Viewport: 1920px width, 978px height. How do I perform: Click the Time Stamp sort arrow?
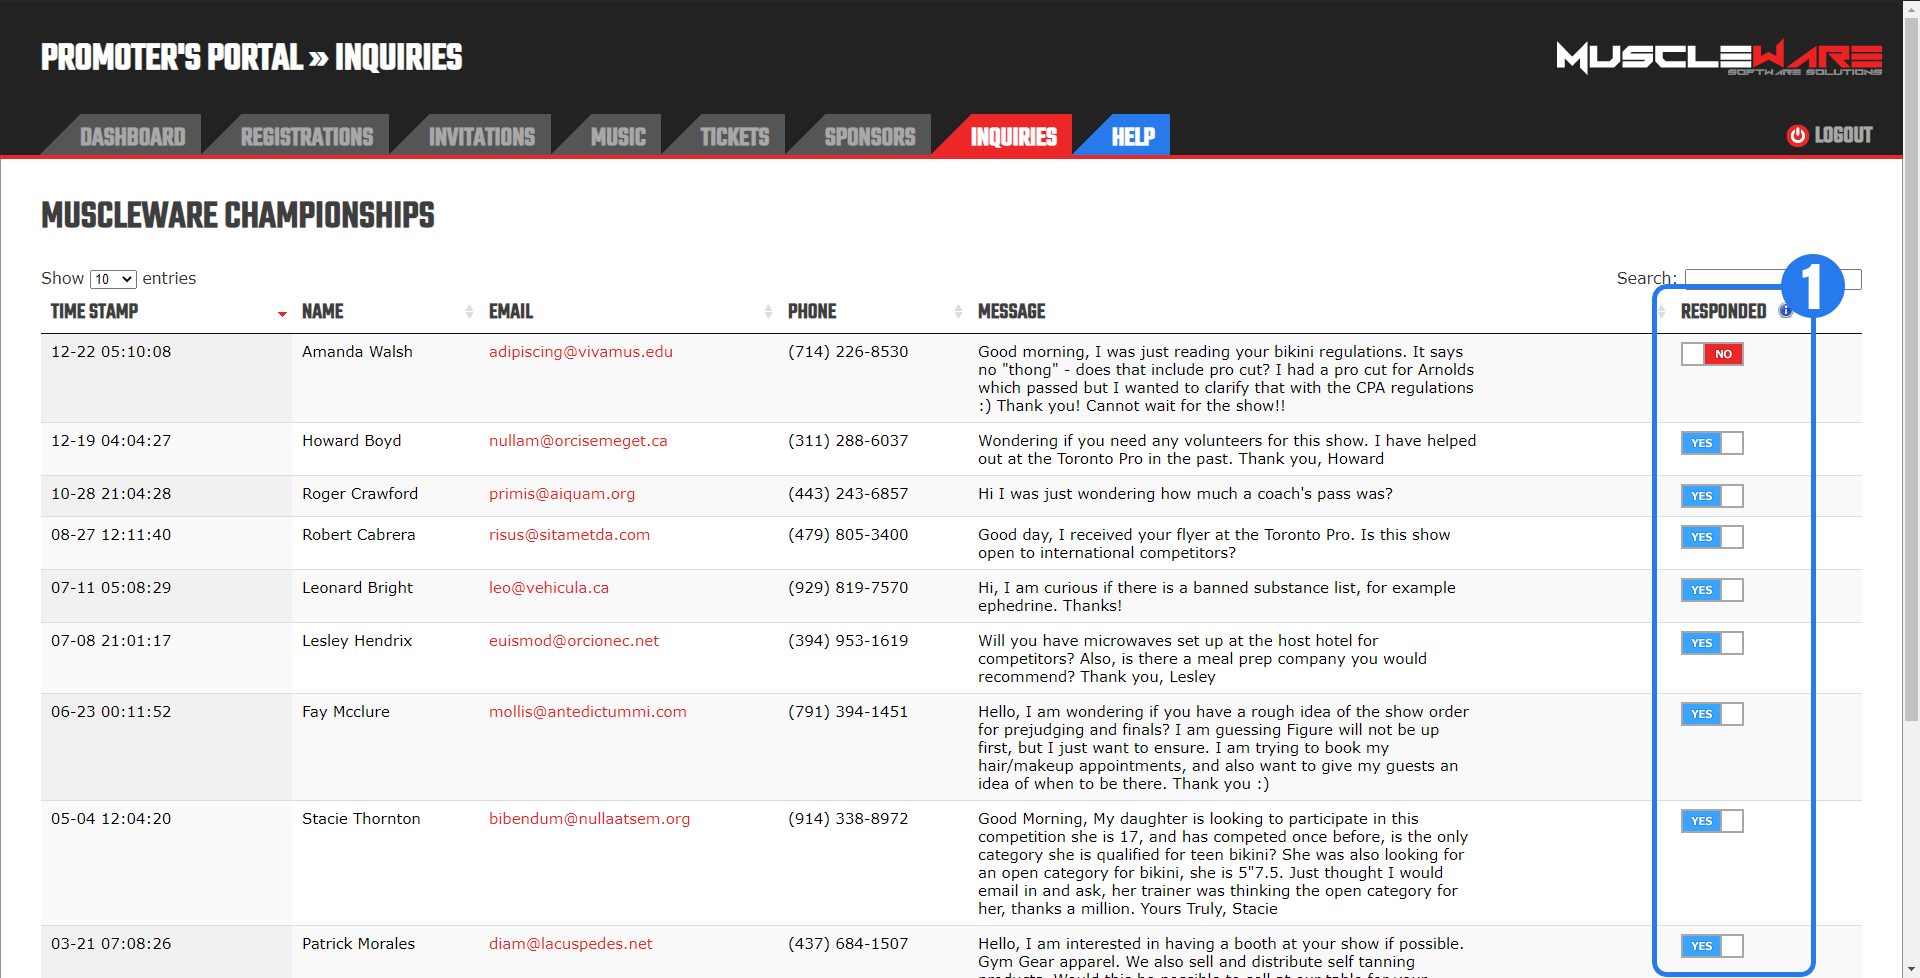coord(282,313)
